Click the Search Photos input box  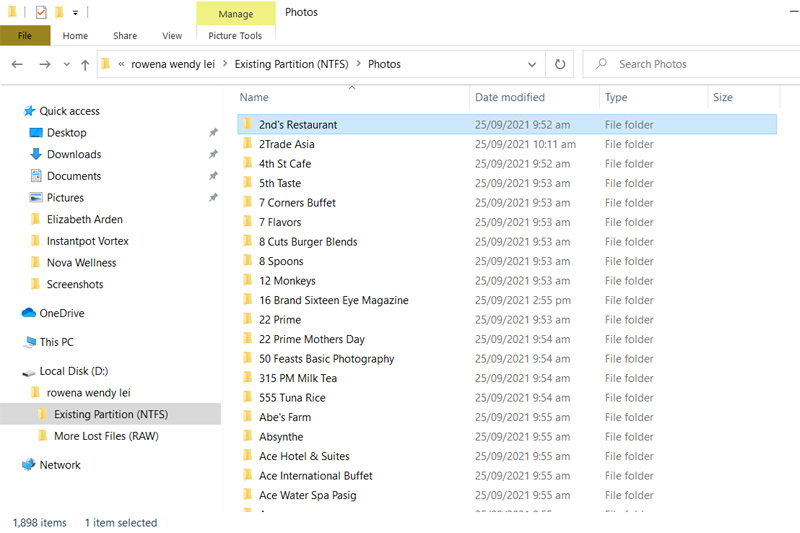(x=694, y=64)
